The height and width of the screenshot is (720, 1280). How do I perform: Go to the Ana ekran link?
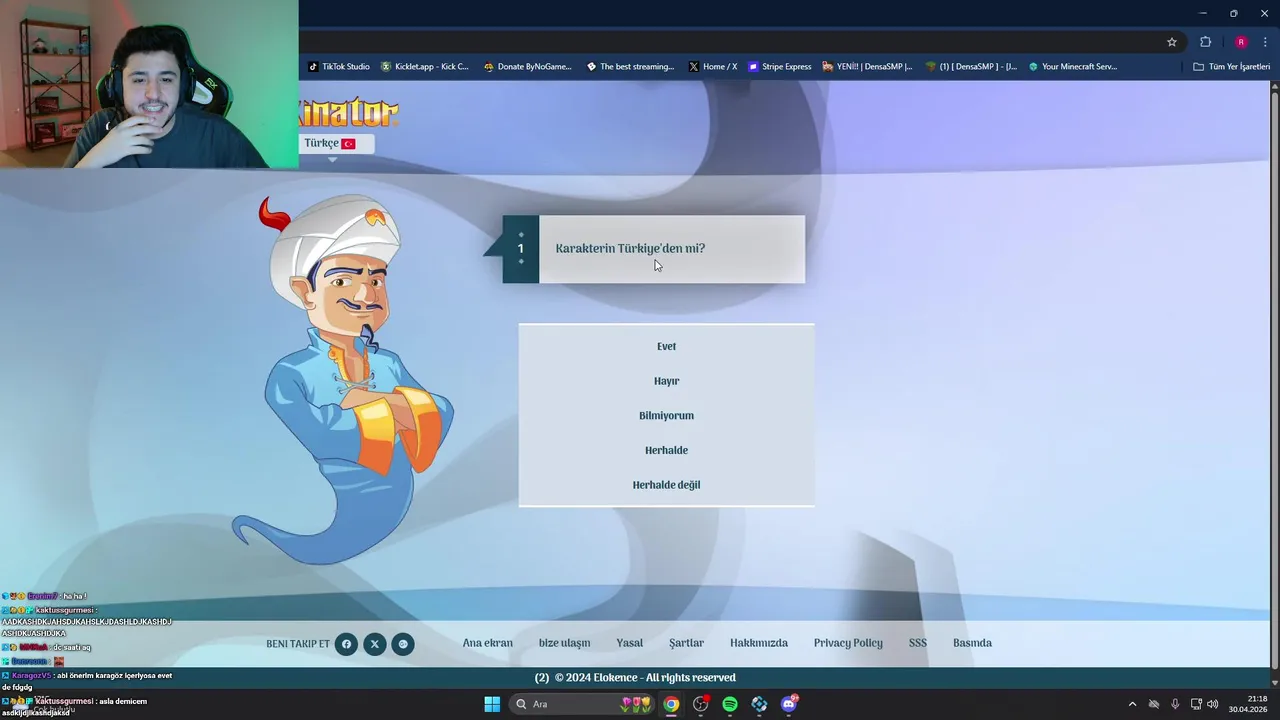pos(487,643)
